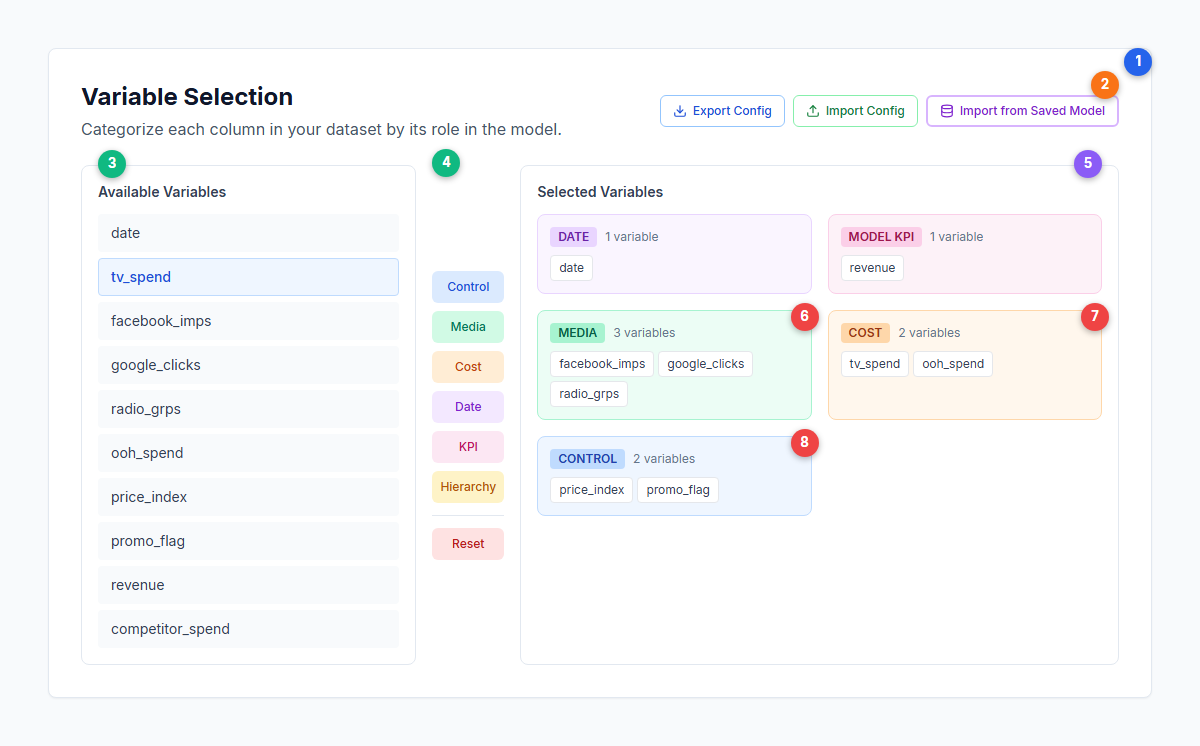
Task: Click the '2 variables' count in COST
Action: pyautogui.click(x=929, y=333)
